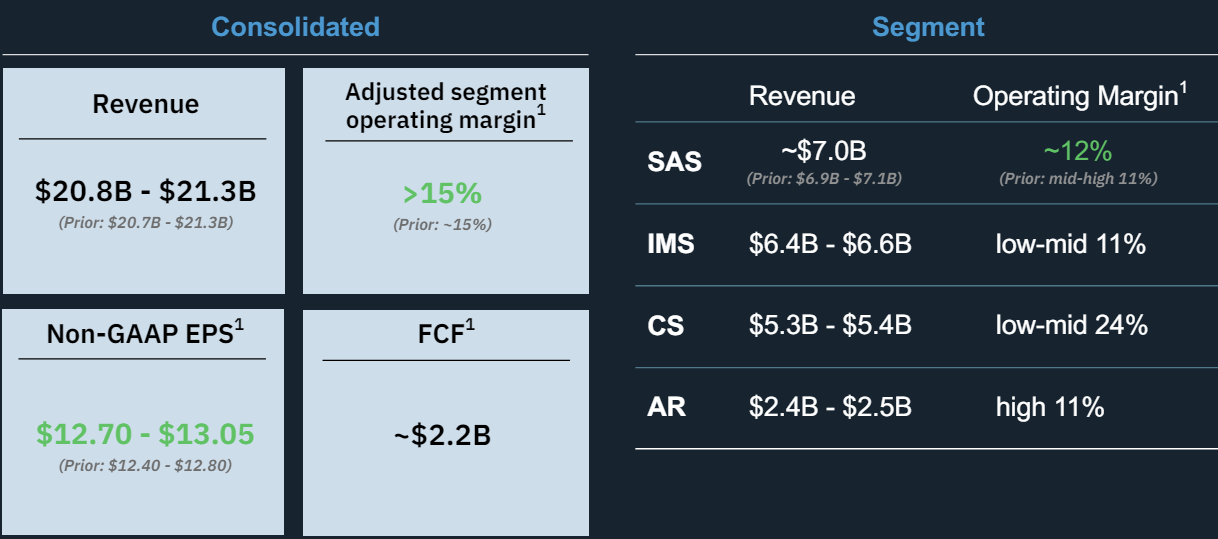Click the SAS segment row label
Image resolution: width=1218 pixels, height=539 pixels.
[x=675, y=161]
